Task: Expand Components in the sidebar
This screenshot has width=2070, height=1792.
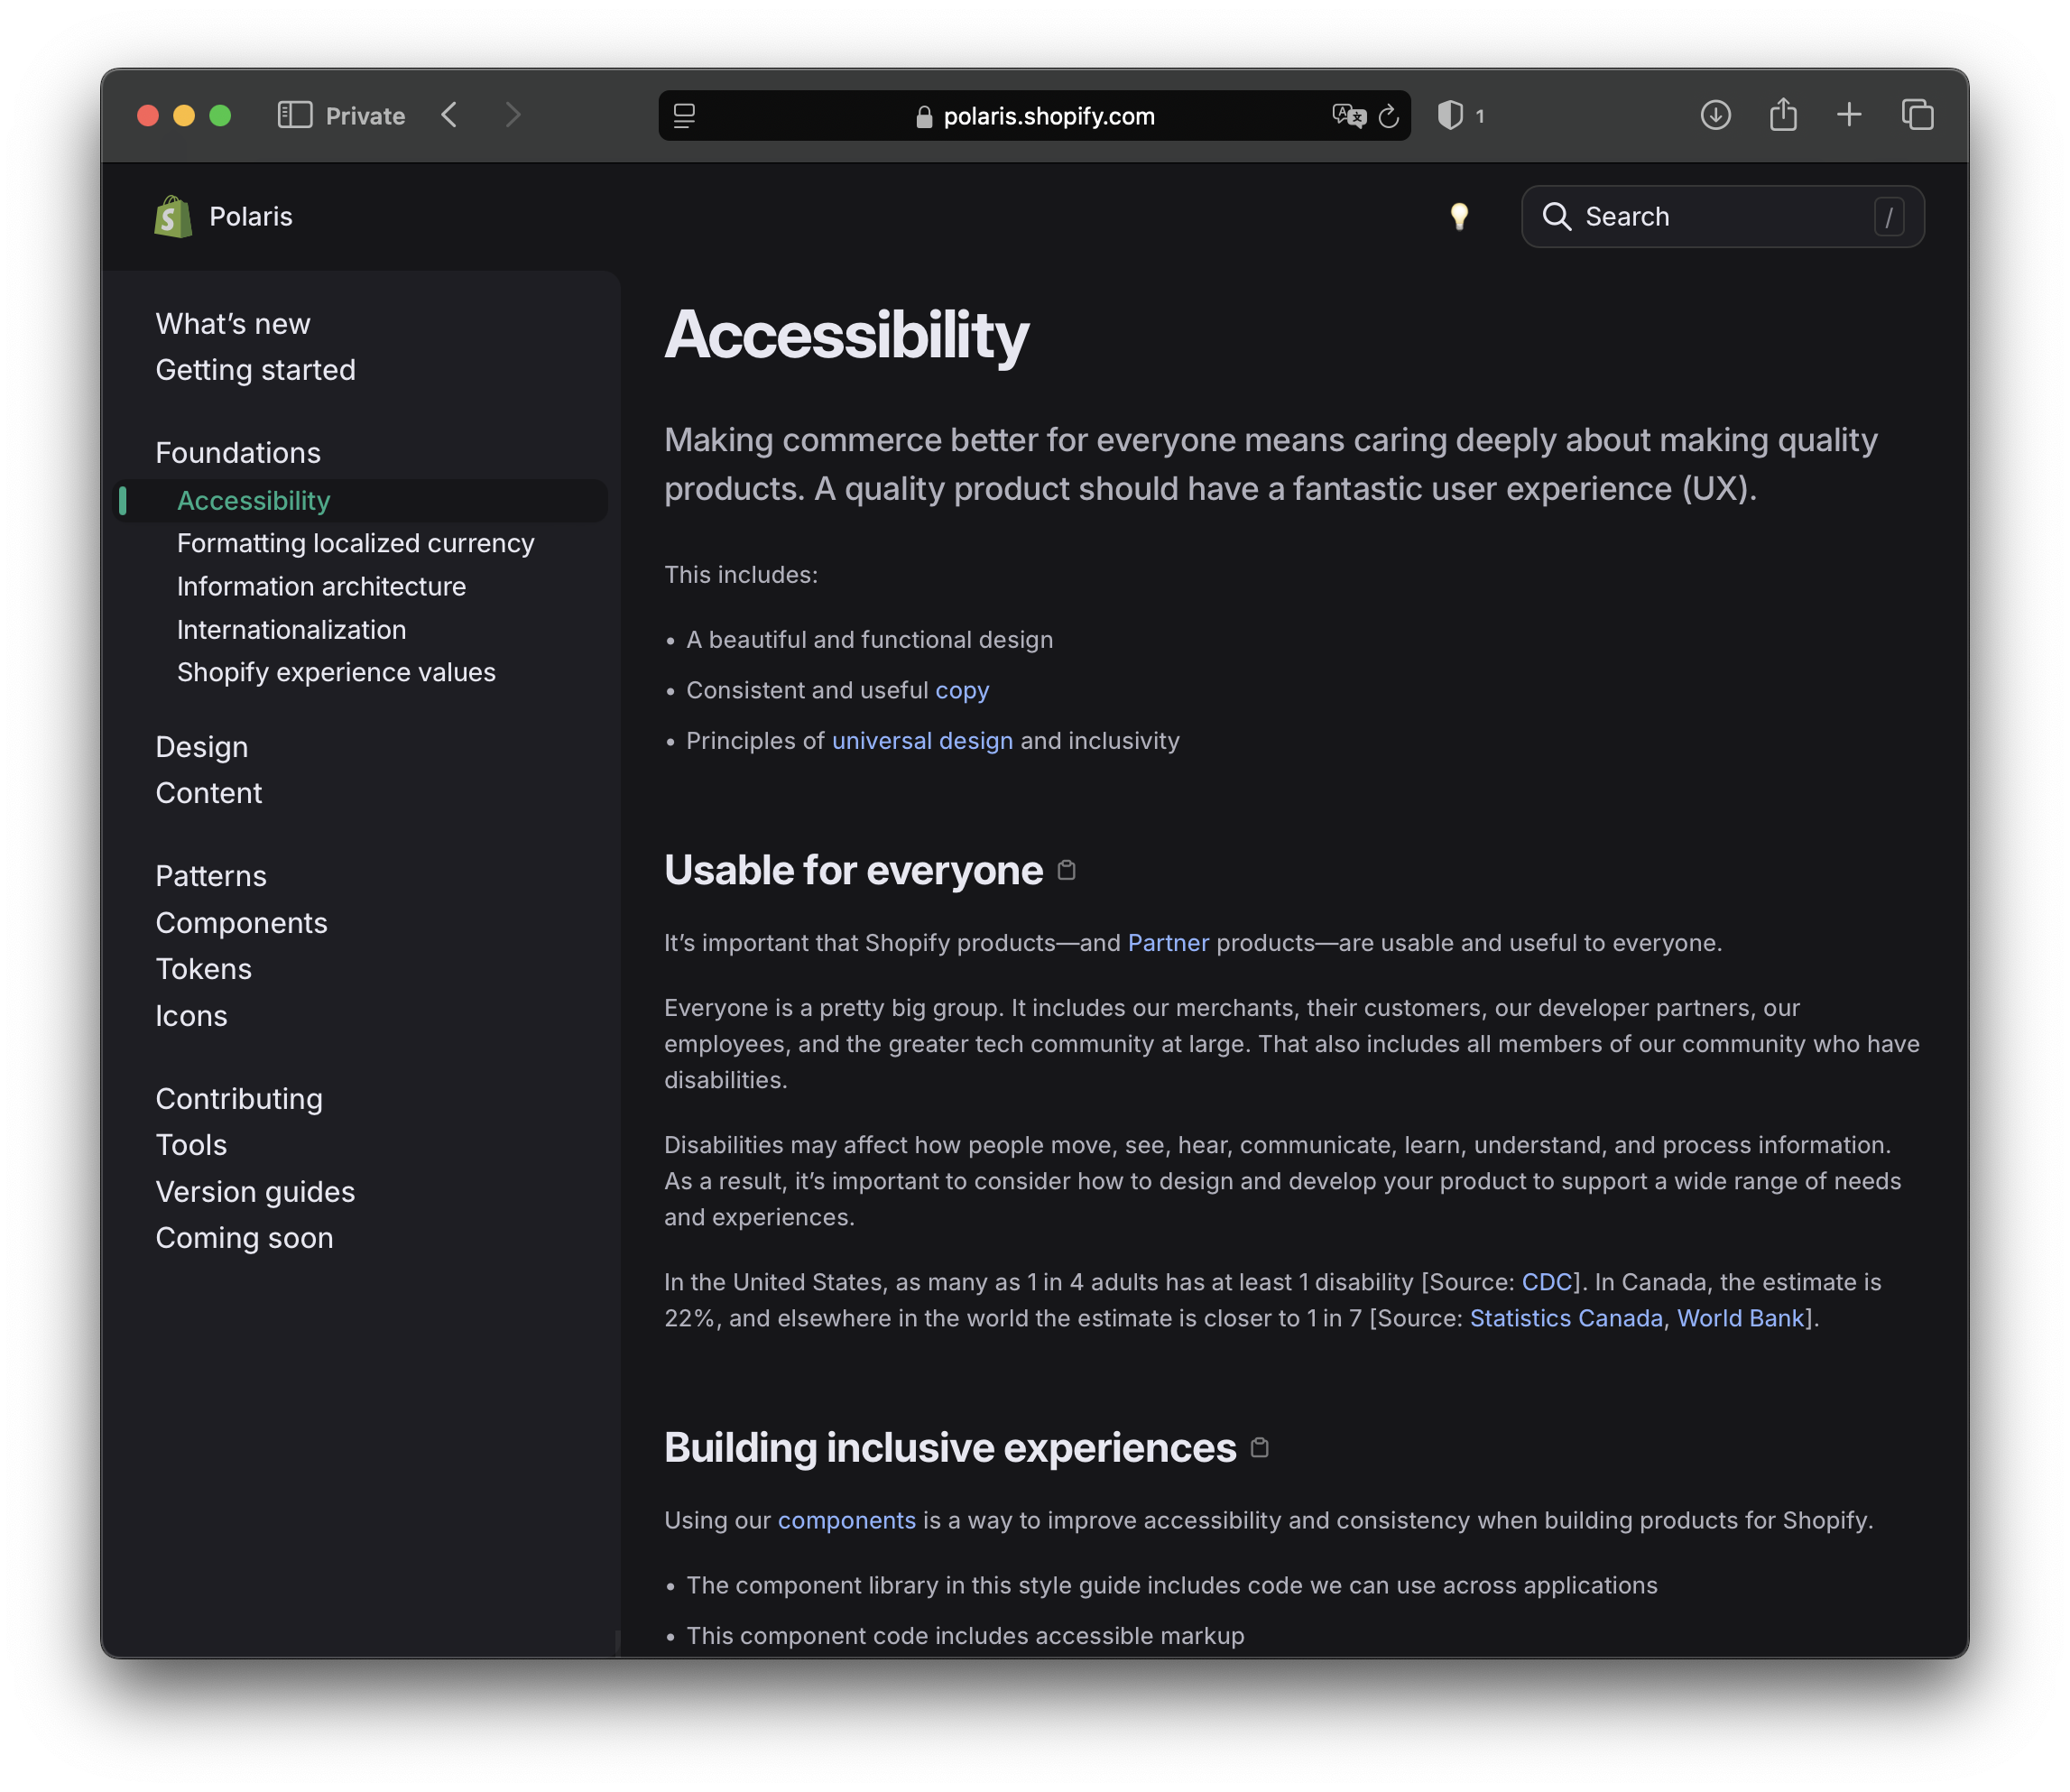Action: (x=241, y=922)
